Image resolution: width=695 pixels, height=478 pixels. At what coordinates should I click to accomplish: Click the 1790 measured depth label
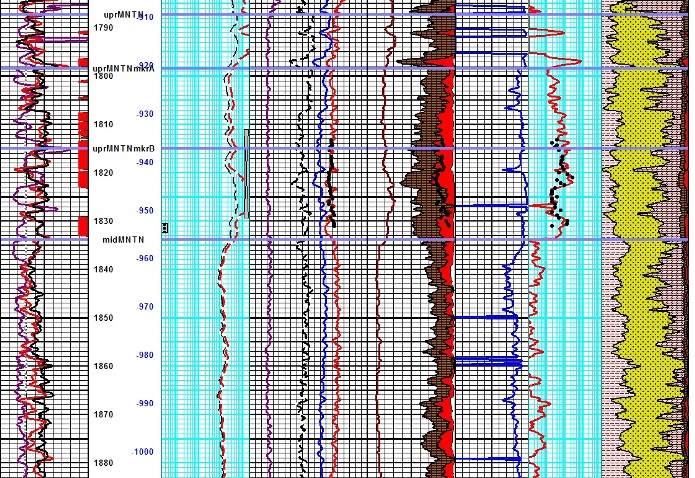[x=104, y=28]
